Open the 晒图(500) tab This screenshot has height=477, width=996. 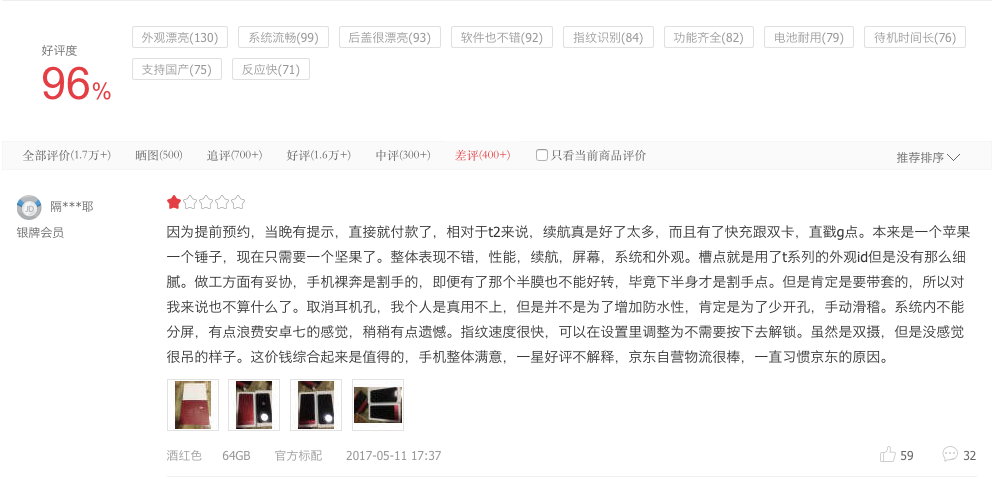point(159,155)
